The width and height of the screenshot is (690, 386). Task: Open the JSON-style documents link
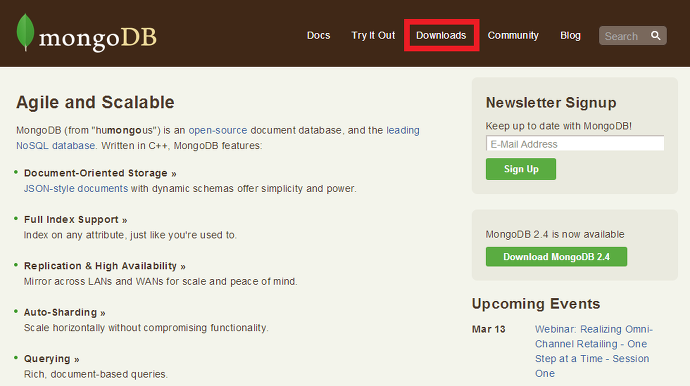click(76, 188)
